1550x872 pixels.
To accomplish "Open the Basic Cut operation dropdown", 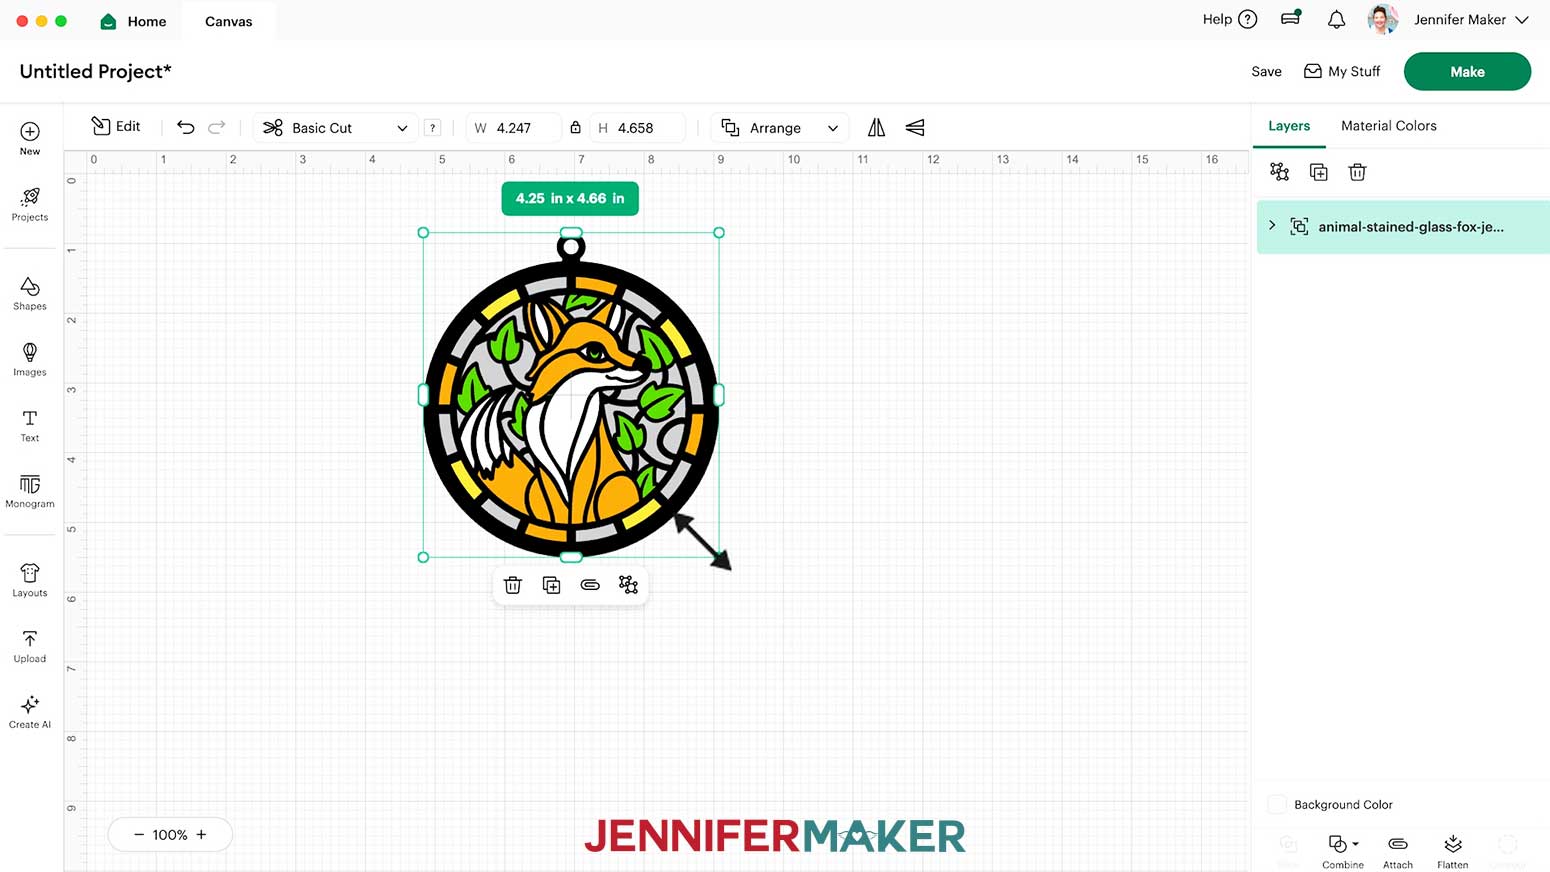I will click(x=336, y=128).
